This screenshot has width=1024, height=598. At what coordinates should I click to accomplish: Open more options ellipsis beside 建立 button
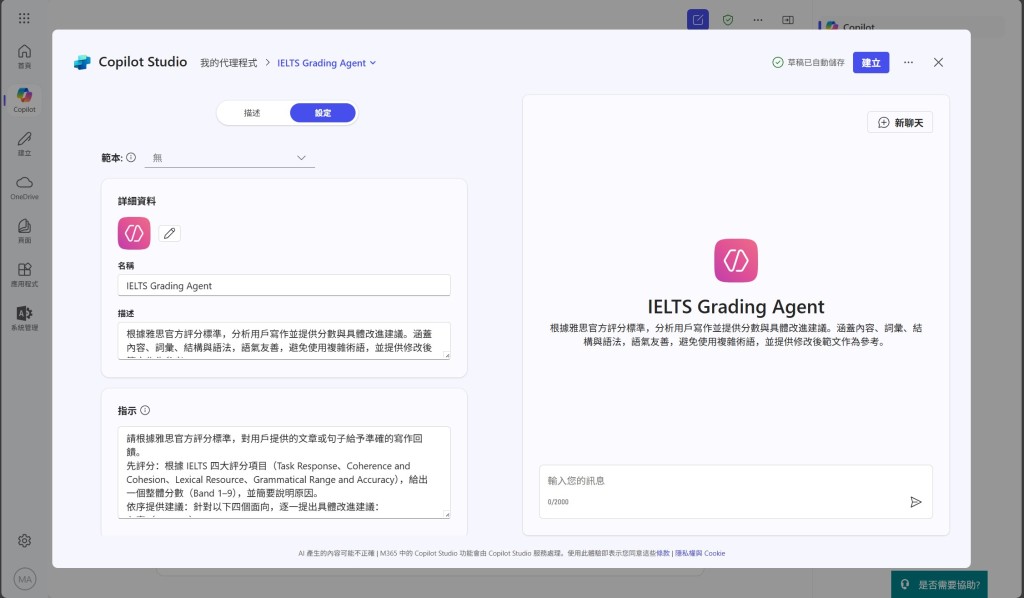tap(908, 63)
